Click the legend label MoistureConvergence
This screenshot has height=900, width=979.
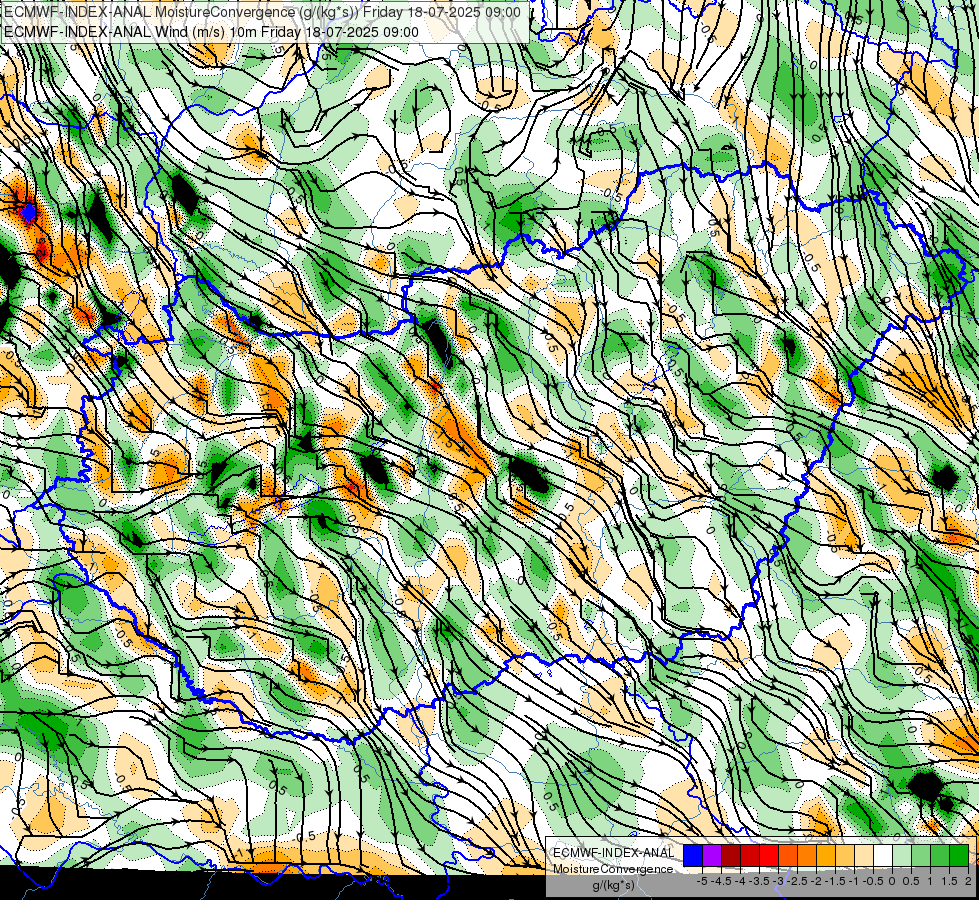pyautogui.click(x=613, y=869)
